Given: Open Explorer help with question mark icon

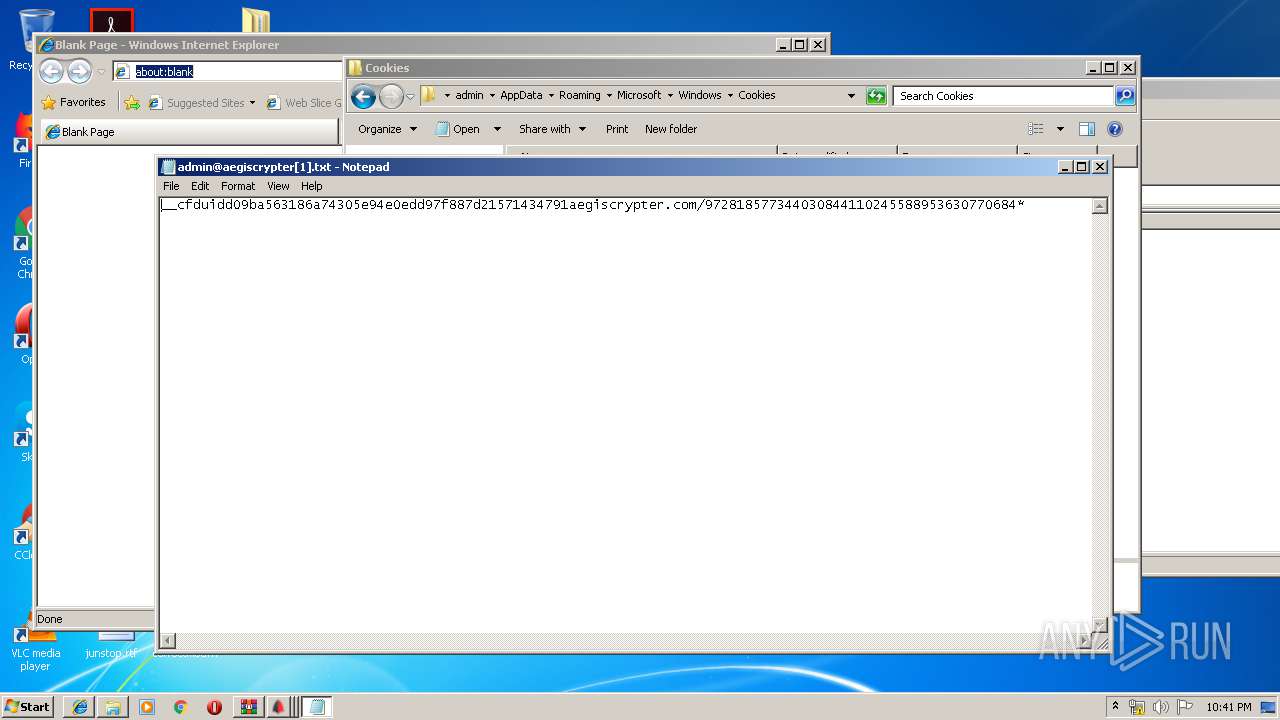Looking at the screenshot, I should [1115, 129].
